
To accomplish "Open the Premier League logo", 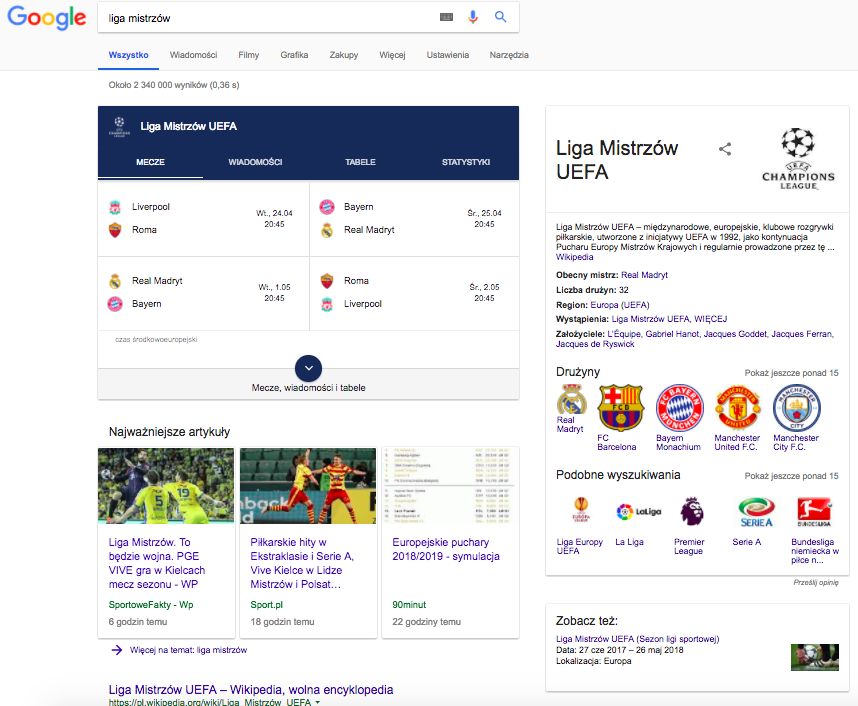I will (x=692, y=511).
